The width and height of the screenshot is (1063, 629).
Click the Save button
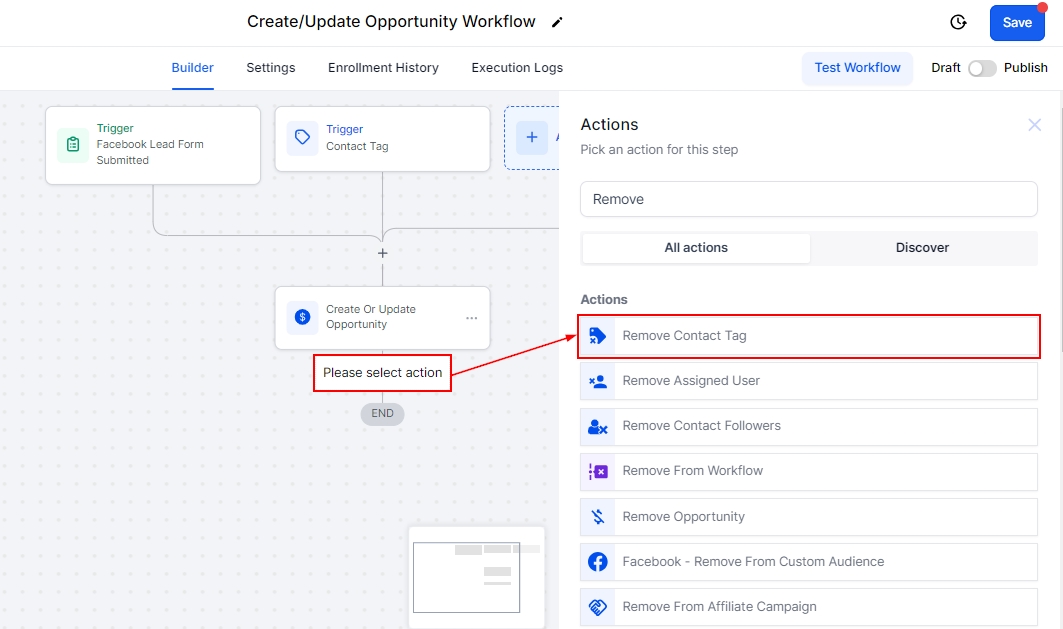pyautogui.click(x=1017, y=23)
